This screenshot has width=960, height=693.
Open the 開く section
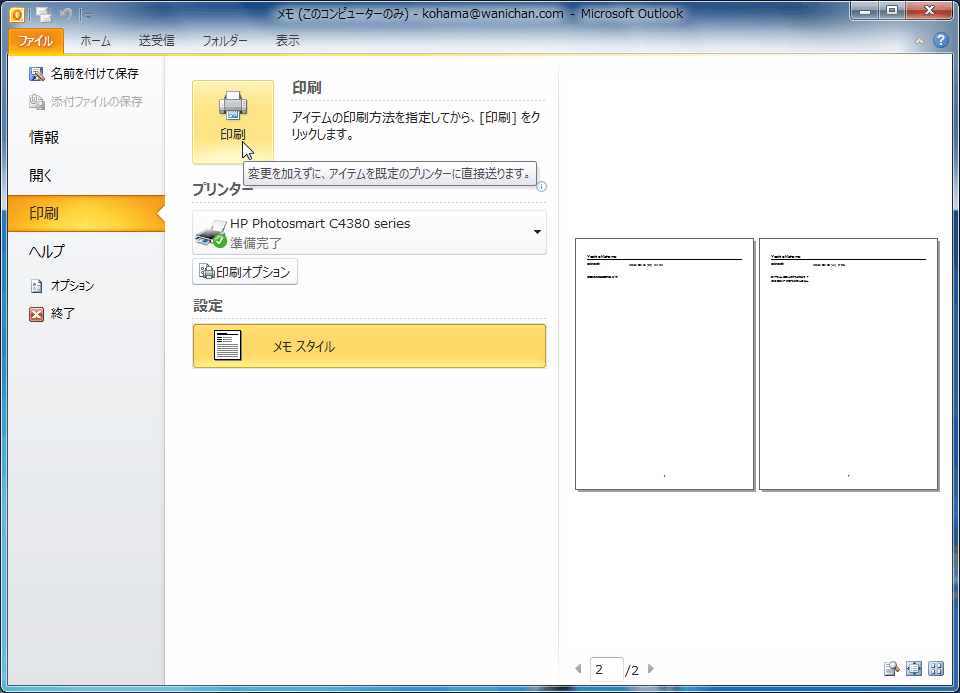coord(40,176)
